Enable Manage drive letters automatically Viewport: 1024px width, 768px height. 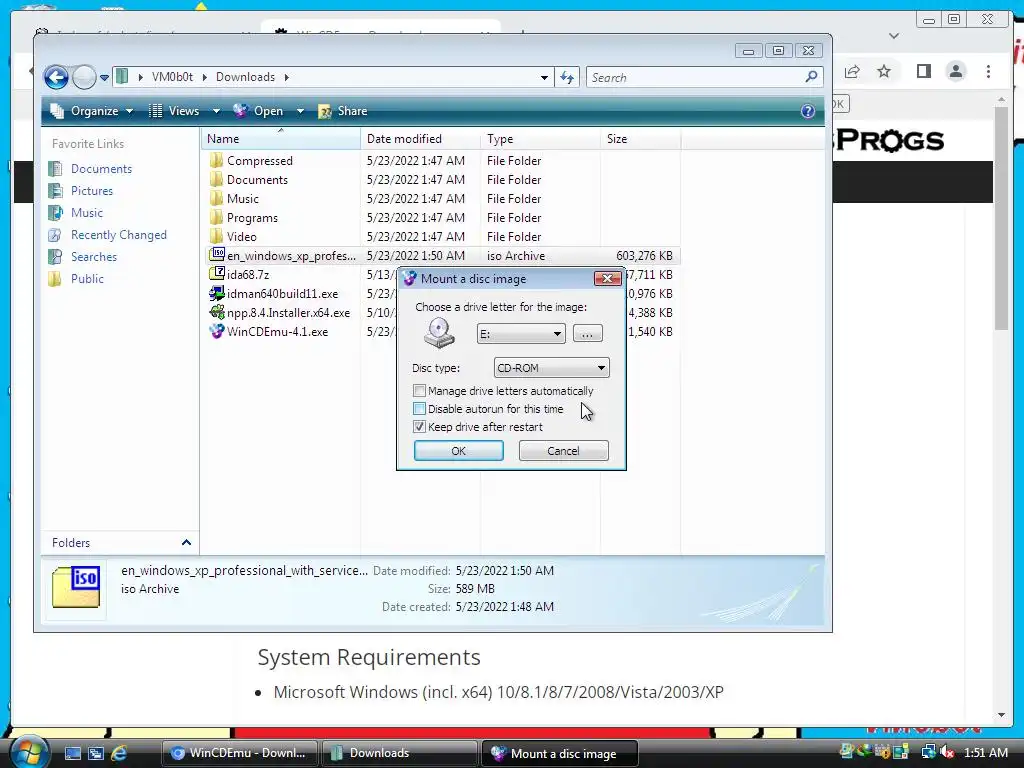pos(419,391)
